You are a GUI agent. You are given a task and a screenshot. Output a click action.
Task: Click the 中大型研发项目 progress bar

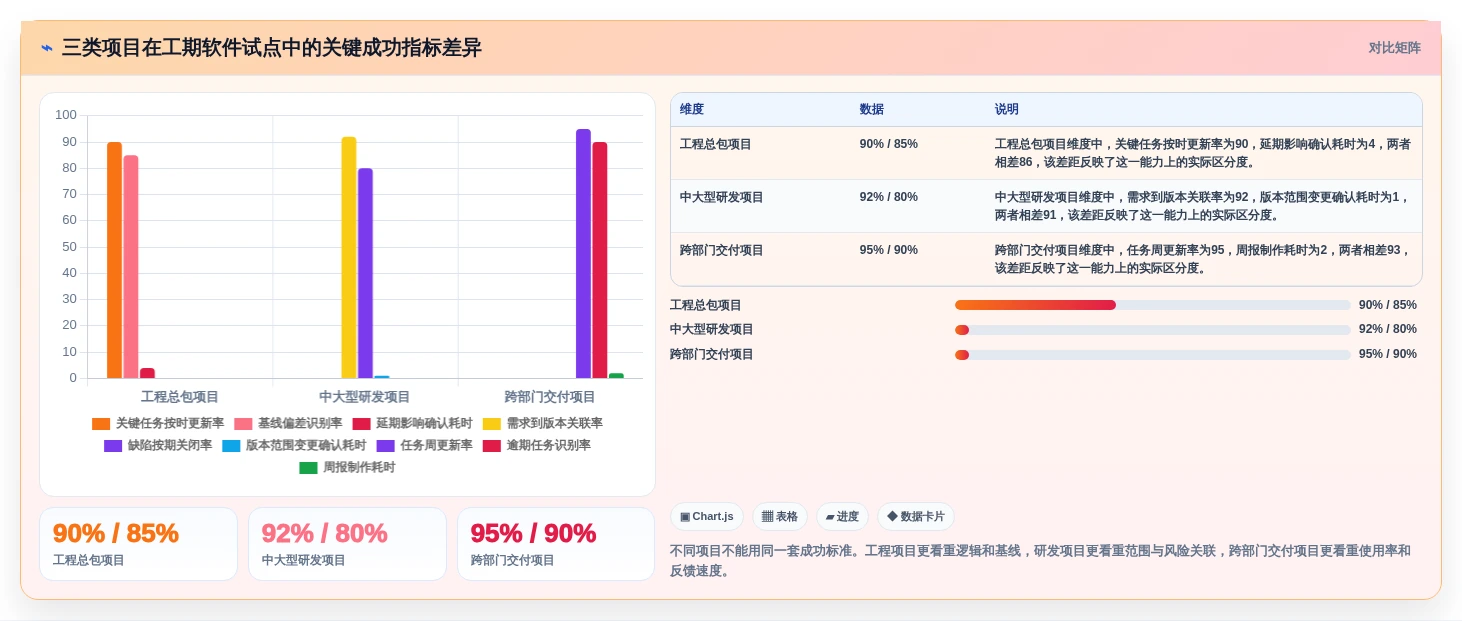tap(1152, 330)
